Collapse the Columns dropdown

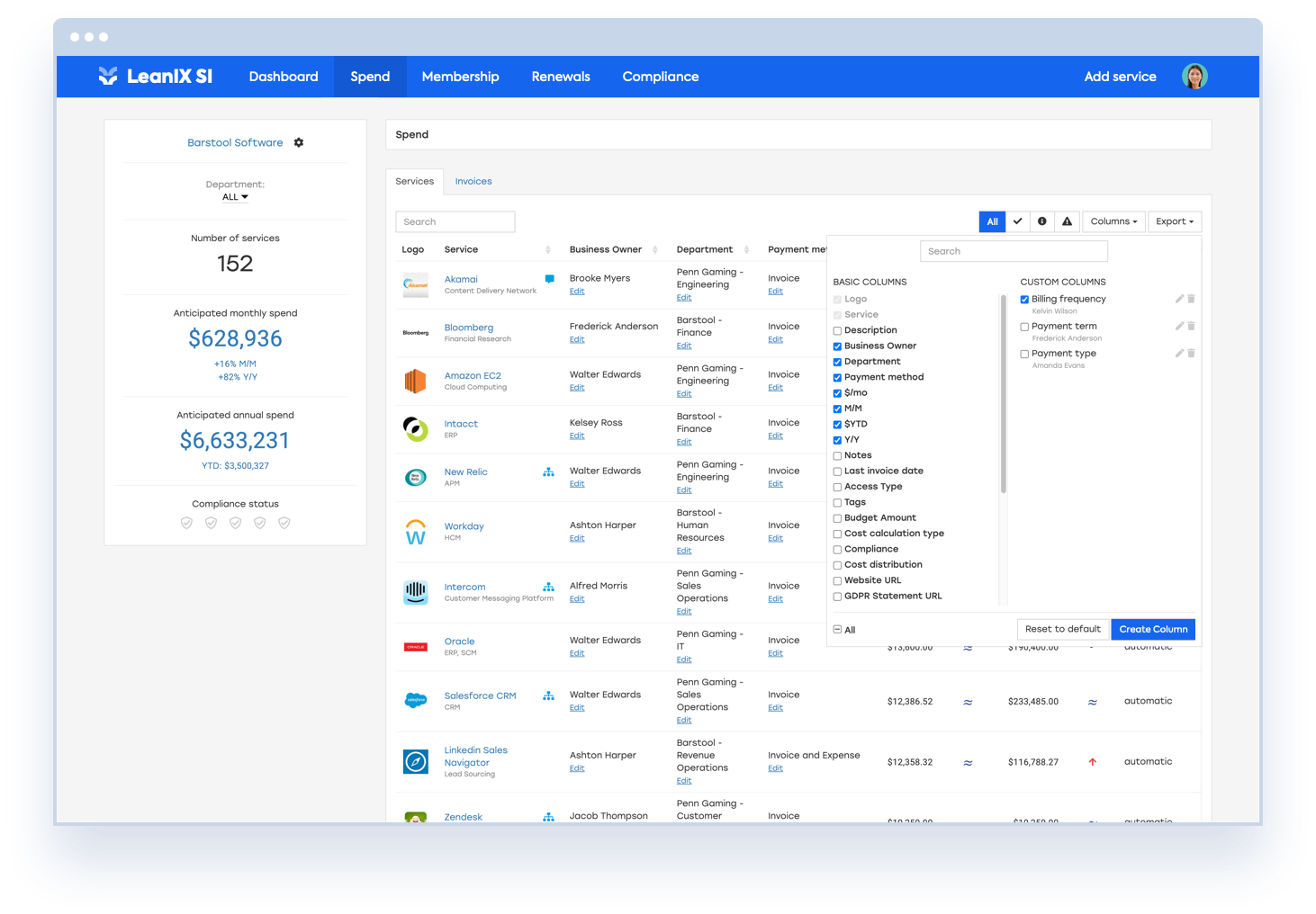(1114, 222)
